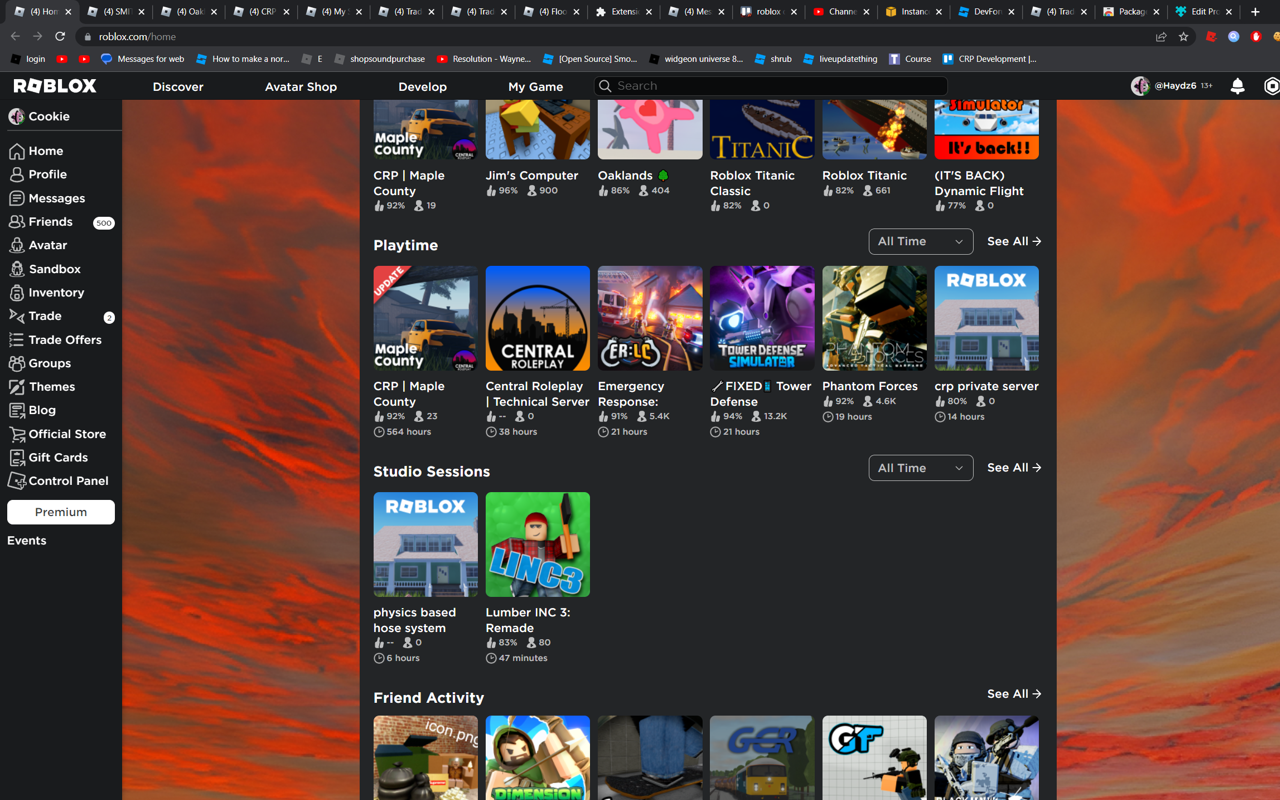Open the Messages section in the sidebar
This screenshot has width=1280, height=800.
(54, 198)
